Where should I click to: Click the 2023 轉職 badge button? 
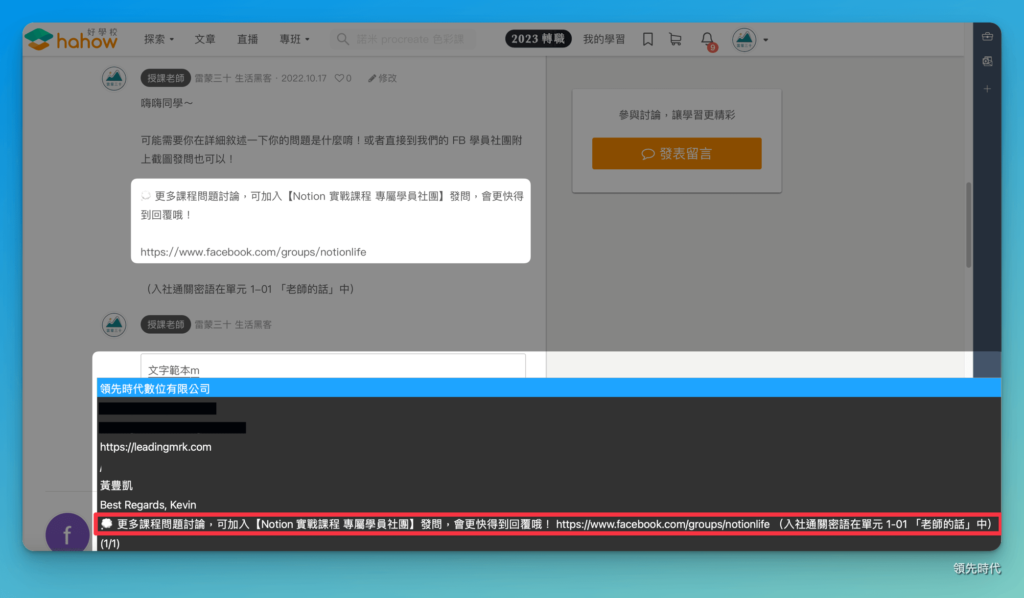537,39
